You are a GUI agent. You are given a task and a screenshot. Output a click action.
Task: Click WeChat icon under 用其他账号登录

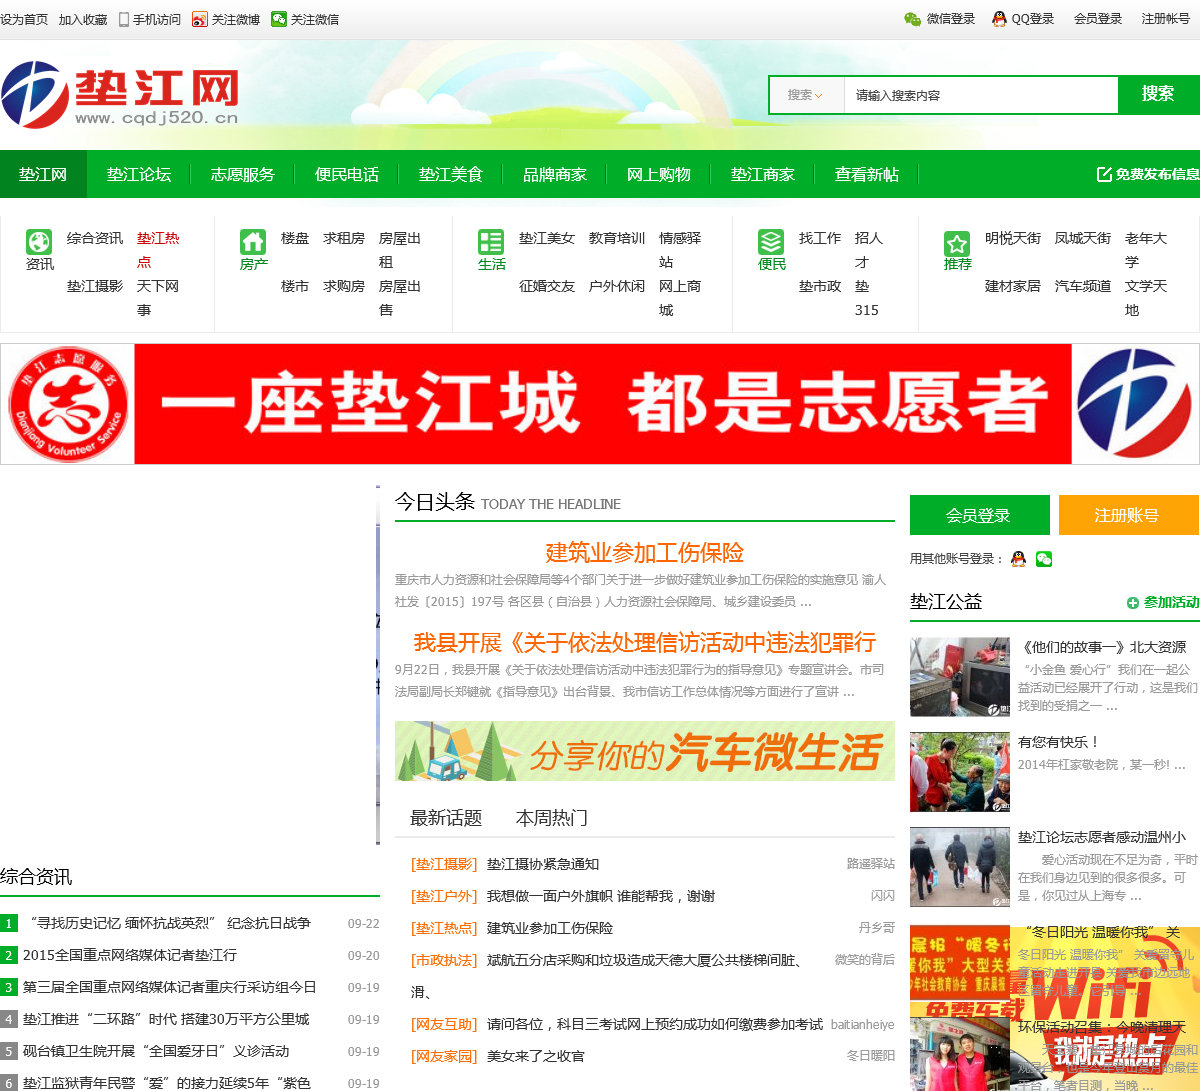(1044, 559)
